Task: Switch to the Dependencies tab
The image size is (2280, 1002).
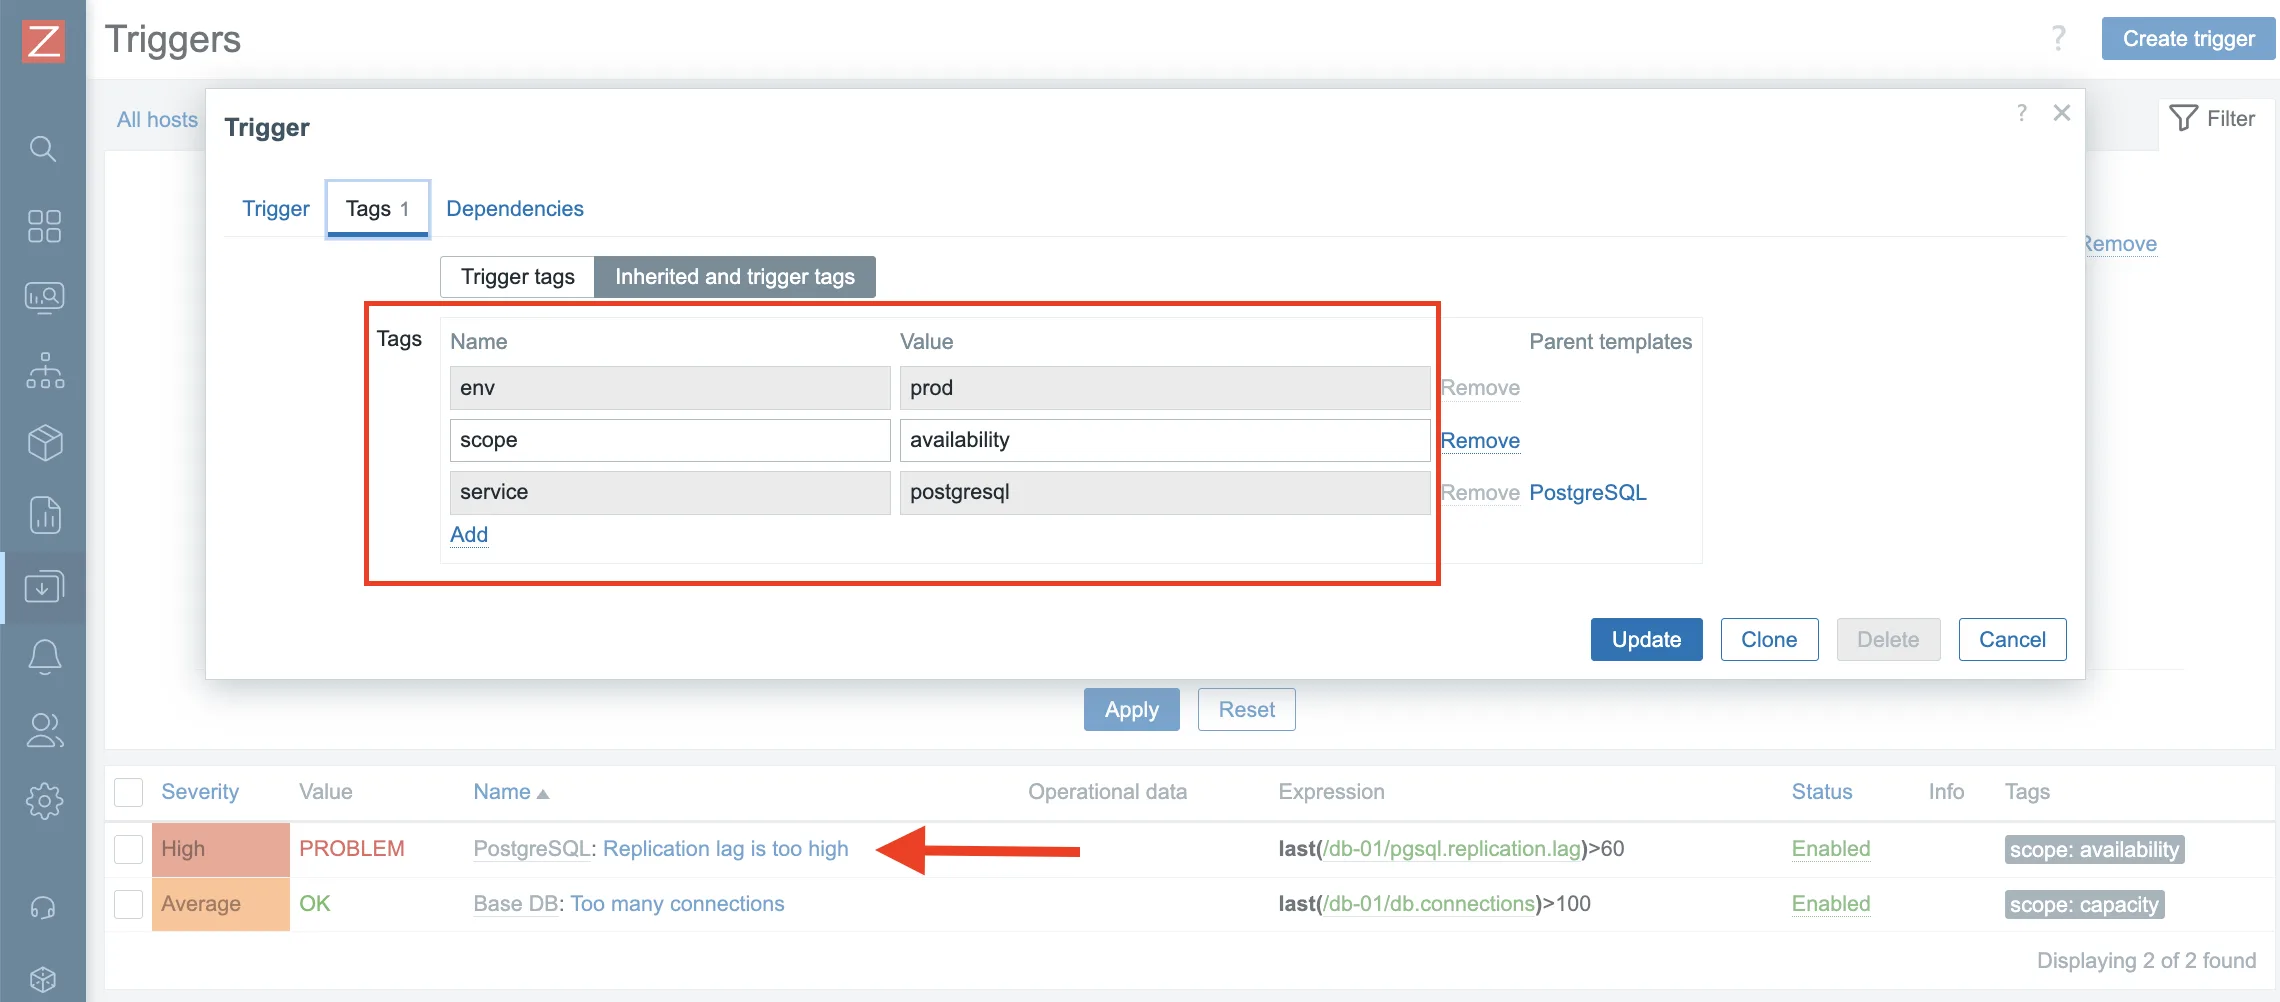Action: [x=515, y=209]
